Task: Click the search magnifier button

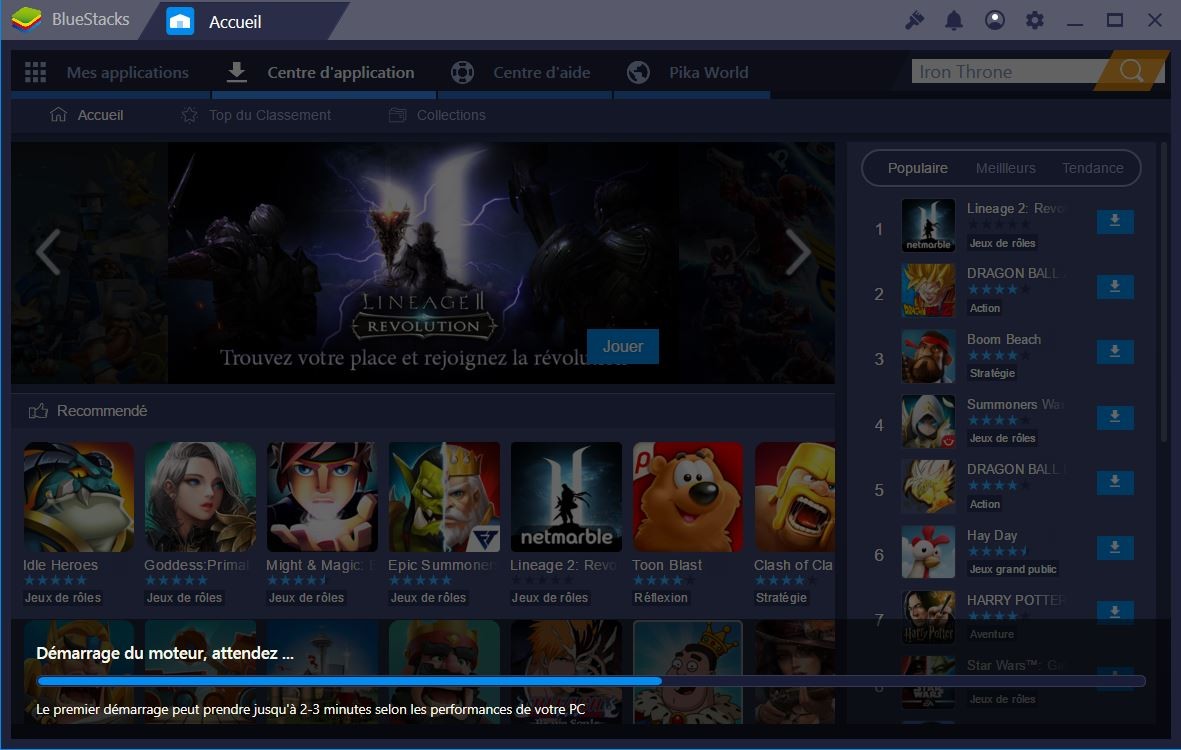Action: coord(1131,71)
